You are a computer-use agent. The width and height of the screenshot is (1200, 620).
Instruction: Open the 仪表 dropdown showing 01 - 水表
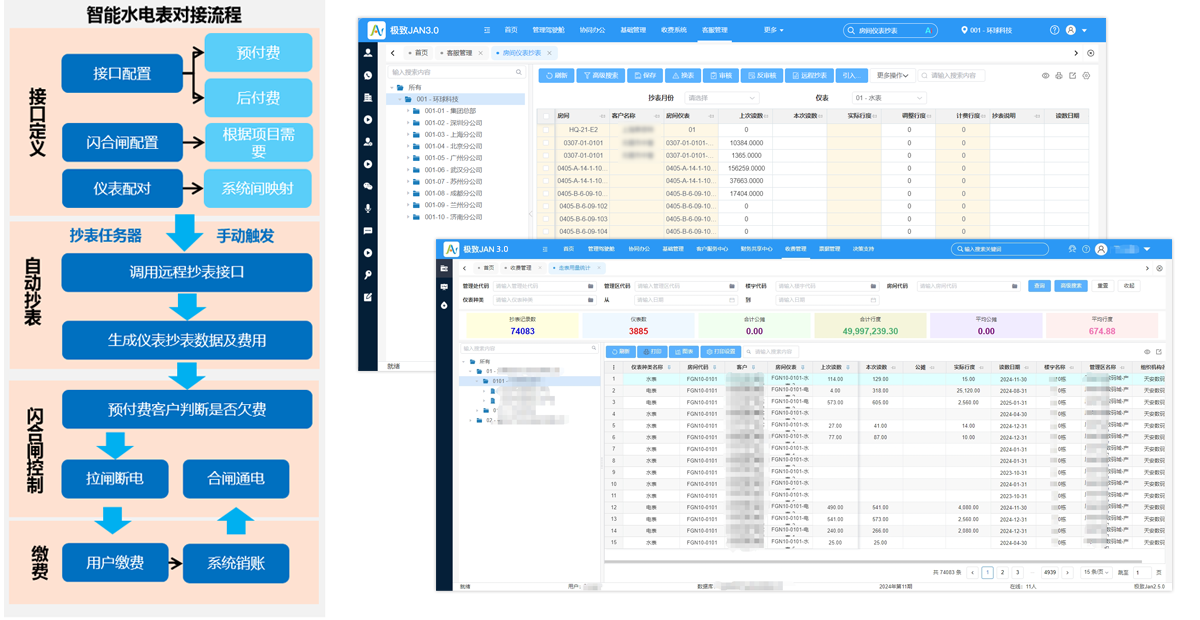click(x=889, y=98)
